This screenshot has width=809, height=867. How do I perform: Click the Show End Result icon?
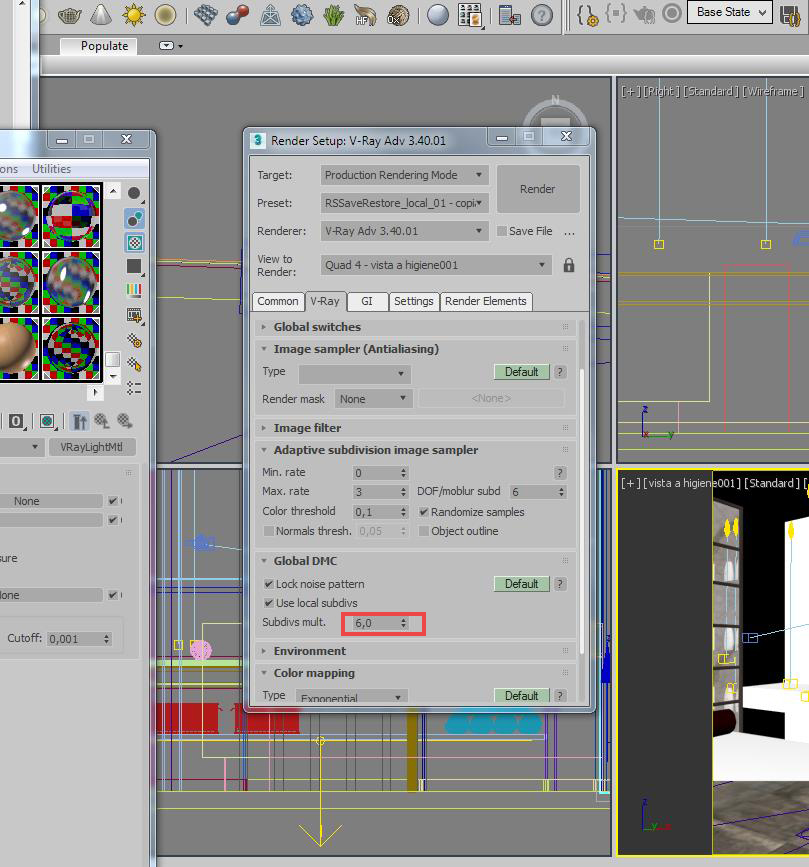(80, 421)
